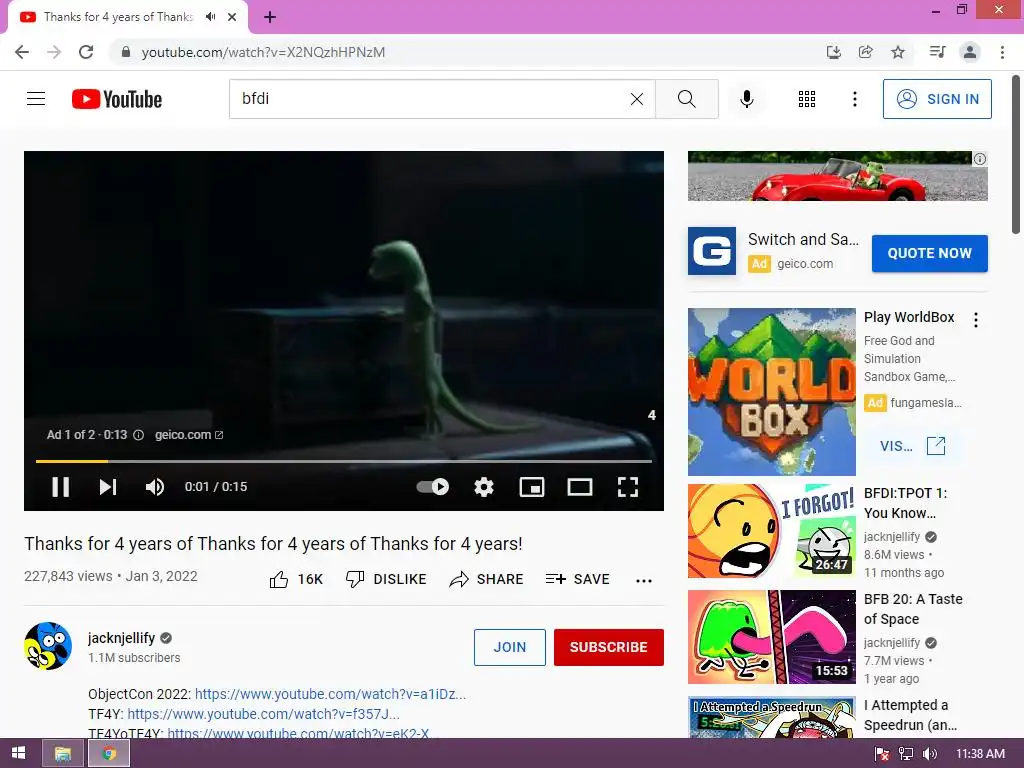The width and height of the screenshot is (1024, 768).
Task: SUBSCRIBE to jacknjellify
Action: click(x=609, y=647)
